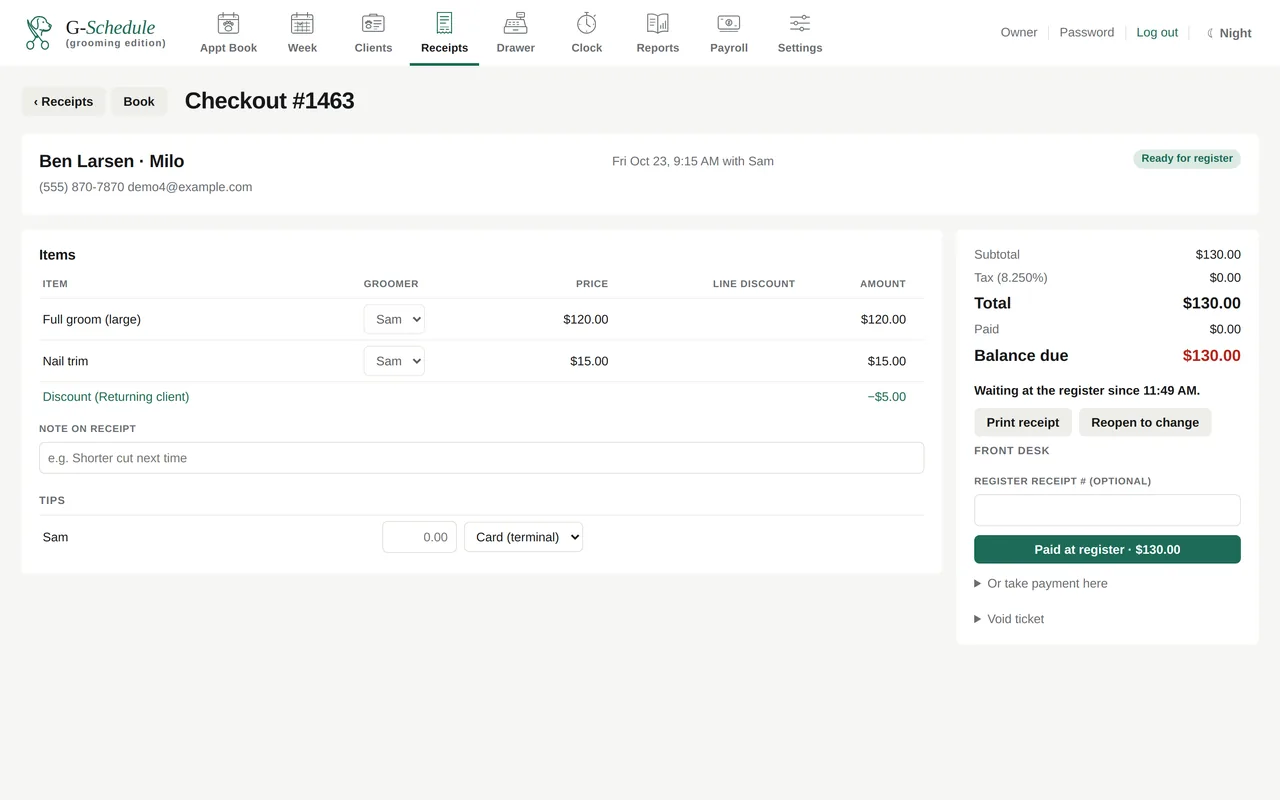Click the Discount (Returning client) line
Viewport: 1280px width, 800px height.
coord(116,397)
